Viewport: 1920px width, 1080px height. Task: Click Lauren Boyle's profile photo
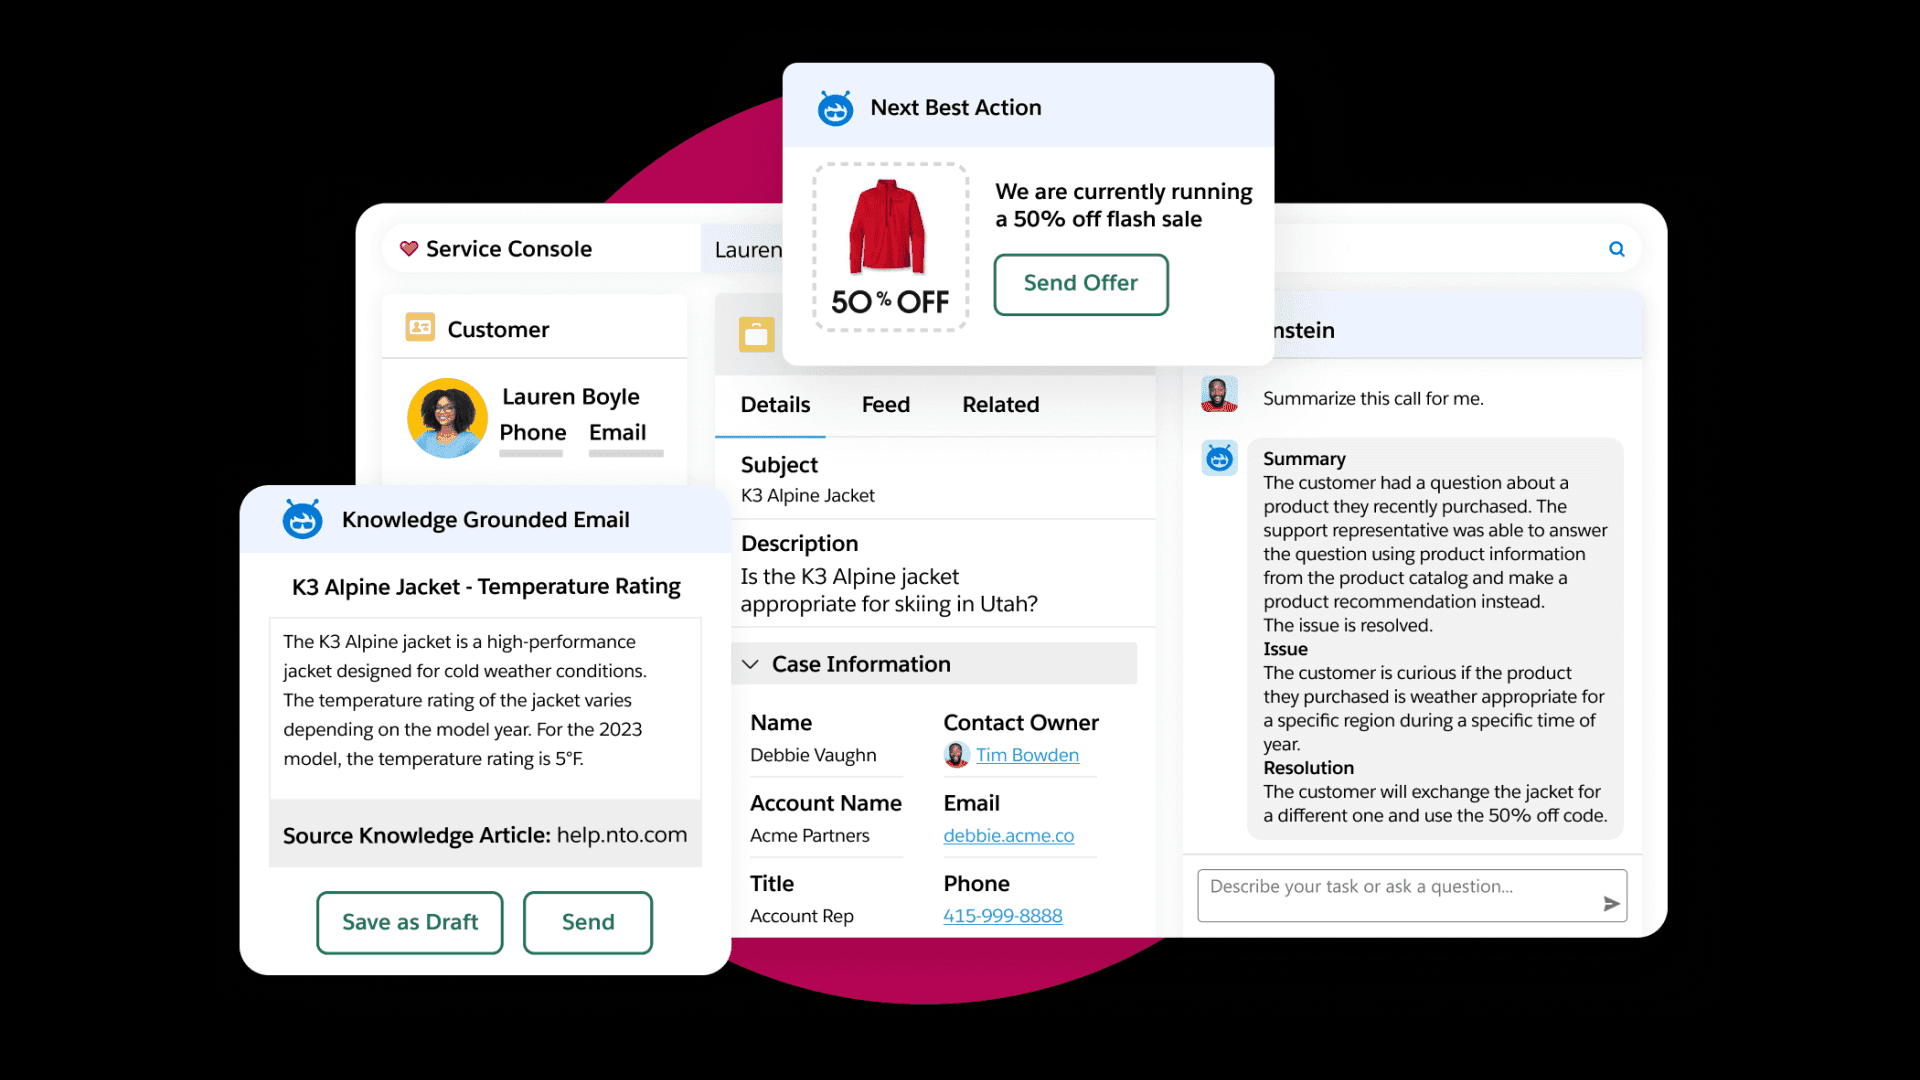pos(447,418)
